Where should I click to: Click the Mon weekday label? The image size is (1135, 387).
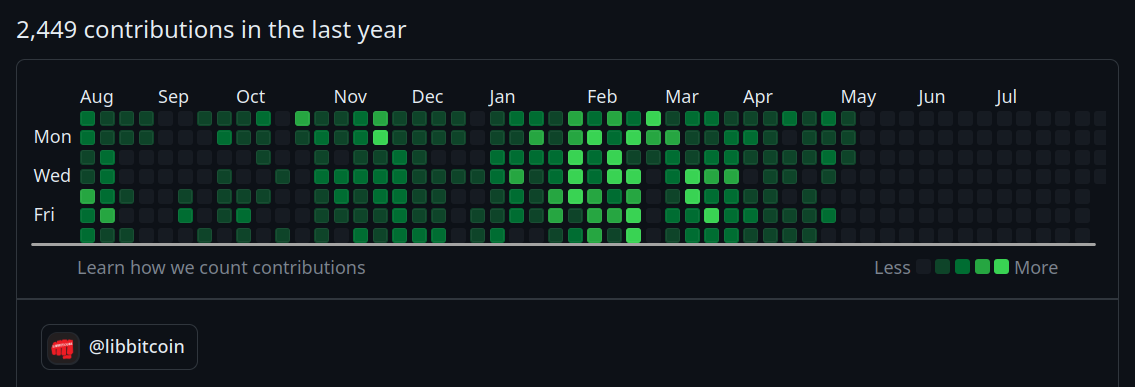[x=53, y=137]
